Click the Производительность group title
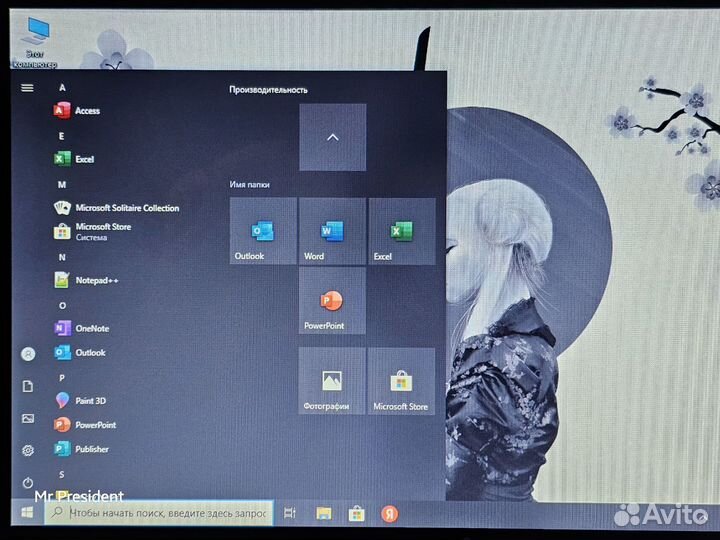Viewport: 720px width, 540px height. click(269, 90)
